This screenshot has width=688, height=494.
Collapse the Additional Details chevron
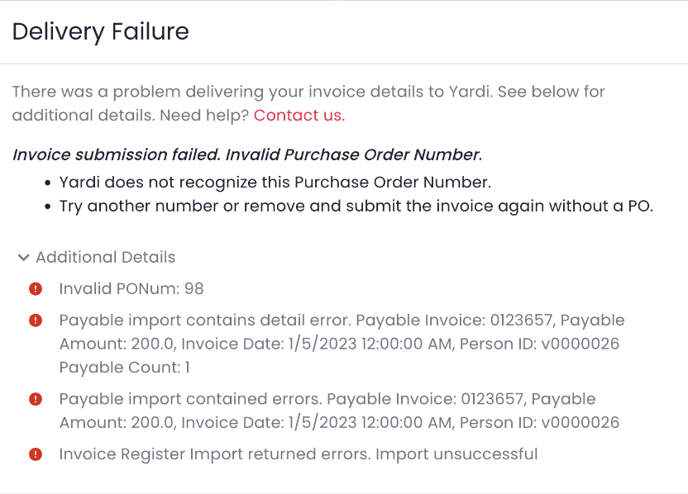(x=23, y=258)
